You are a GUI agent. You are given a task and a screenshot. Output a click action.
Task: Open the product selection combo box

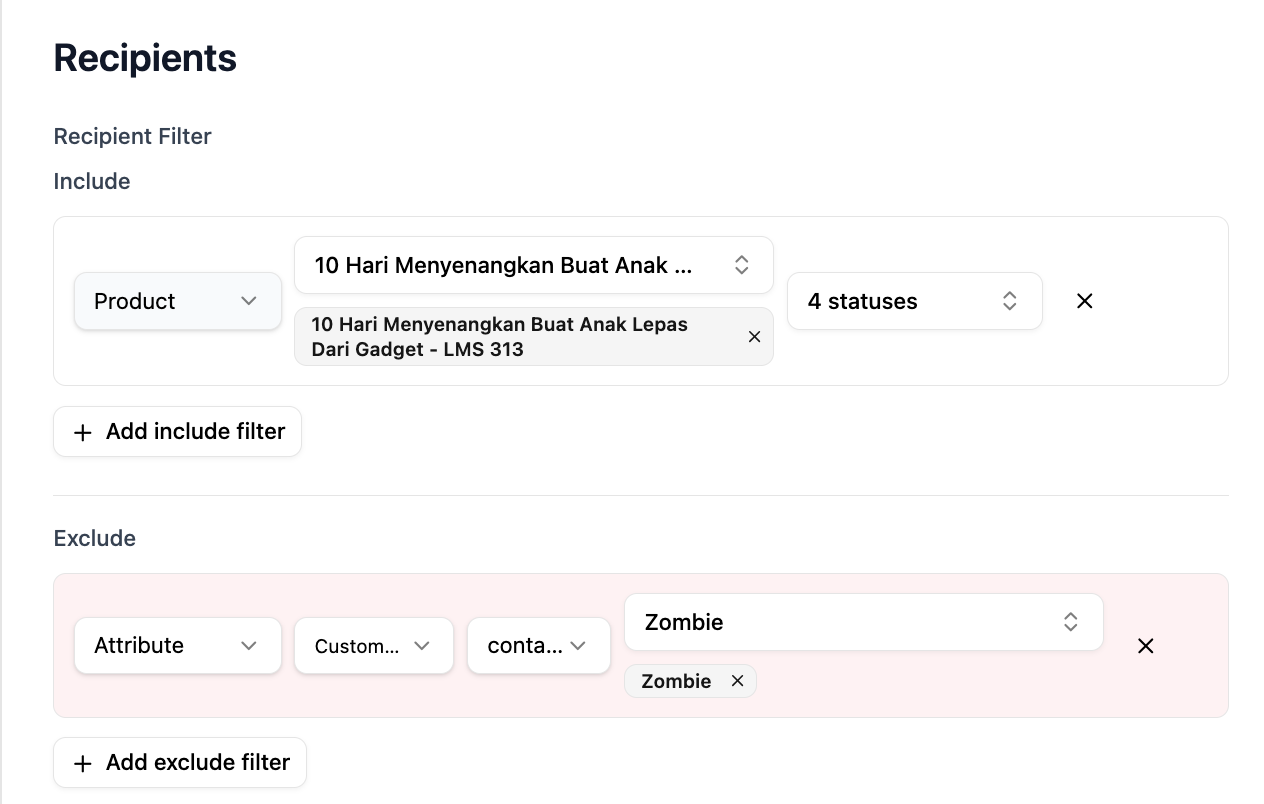click(534, 265)
